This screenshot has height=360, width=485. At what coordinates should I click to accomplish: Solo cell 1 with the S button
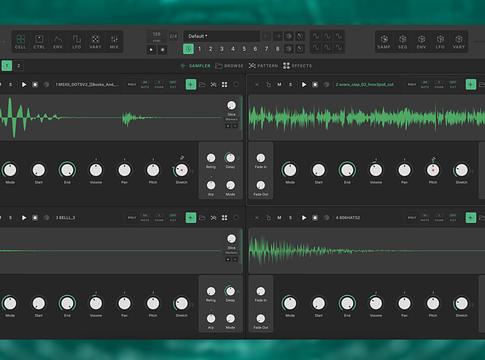tap(10, 85)
